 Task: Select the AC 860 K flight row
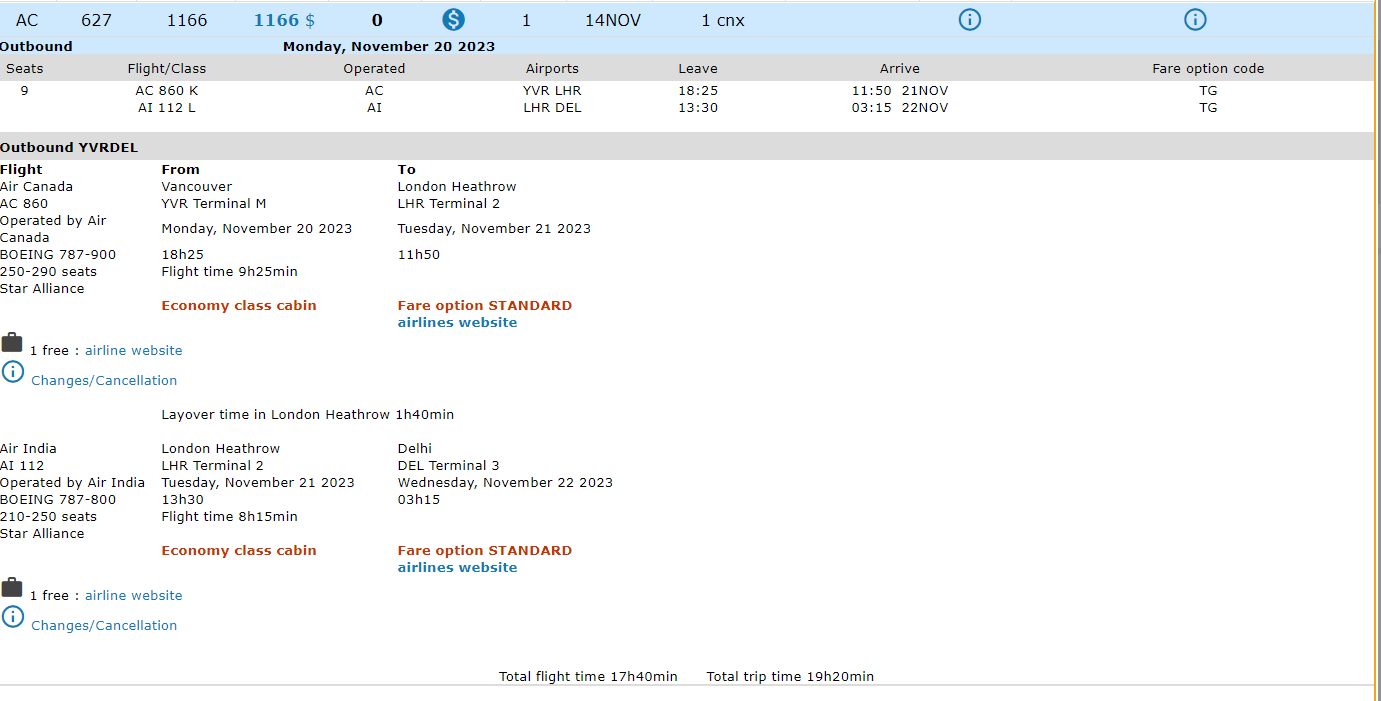pos(166,91)
